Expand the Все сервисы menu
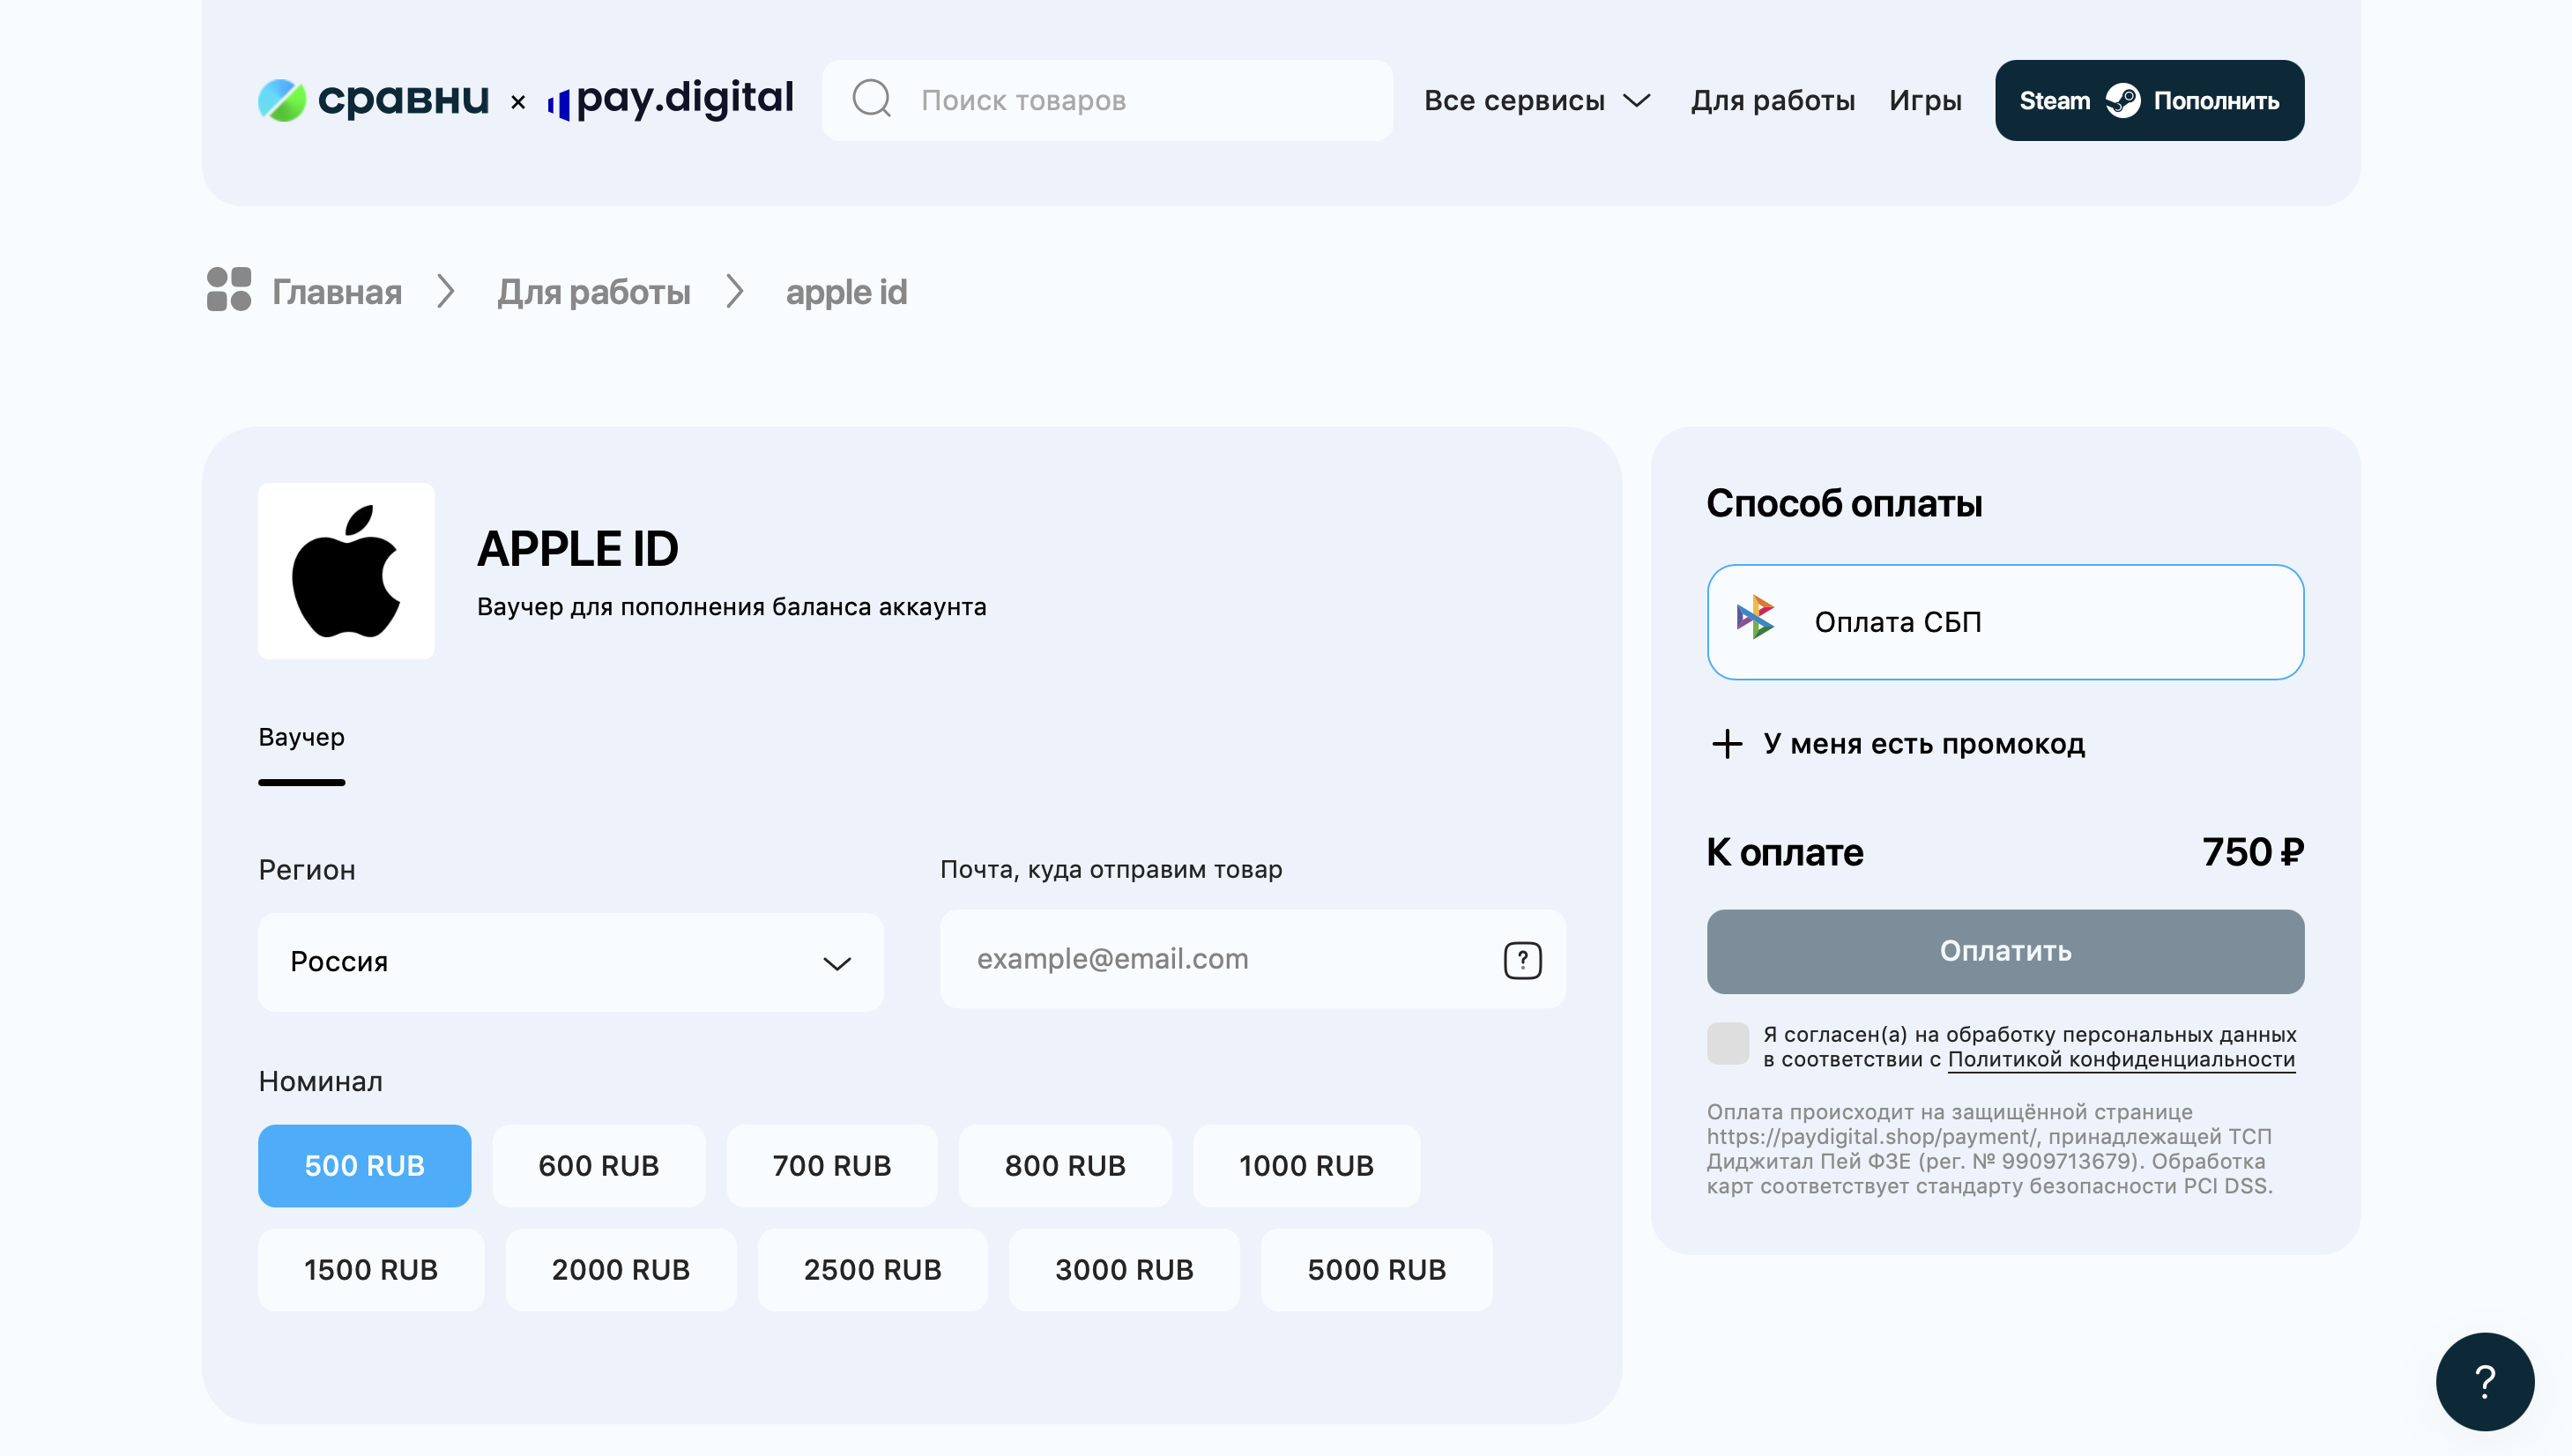2572x1456 pixels. pyautogui.click(x=1536, y=100)
